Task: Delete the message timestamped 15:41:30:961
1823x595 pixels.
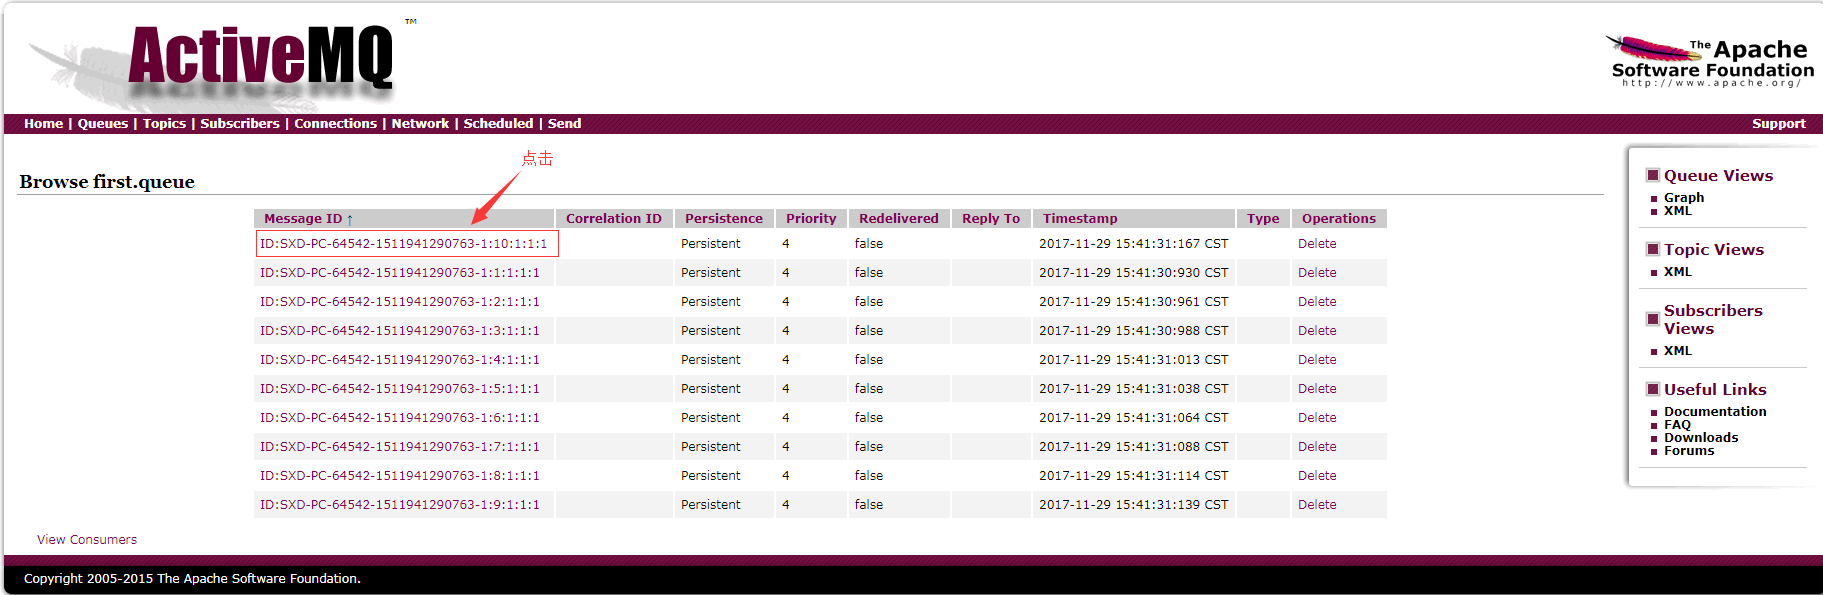Action: [x=1317, y=301]
